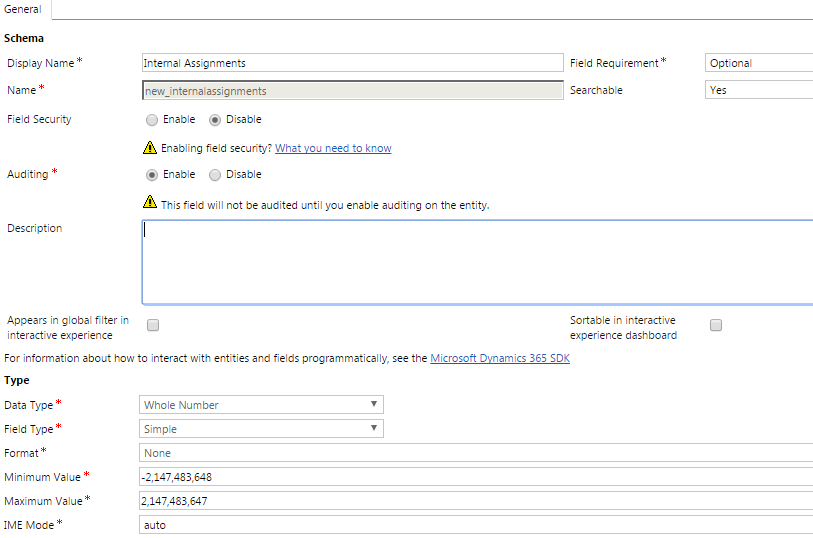
Task: Open the Format None dropdown
Action: tap(476, 452)
